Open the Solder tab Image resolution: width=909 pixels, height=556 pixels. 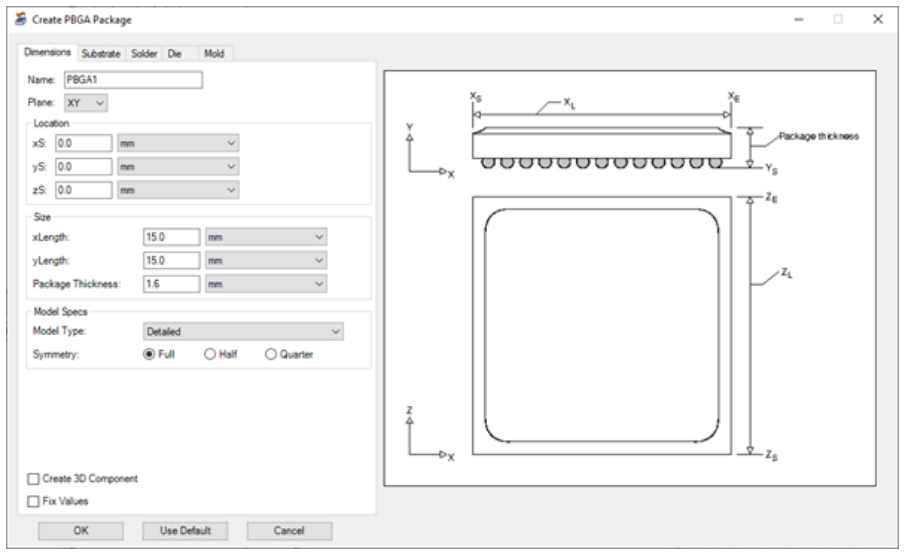(x=144, y=53)
